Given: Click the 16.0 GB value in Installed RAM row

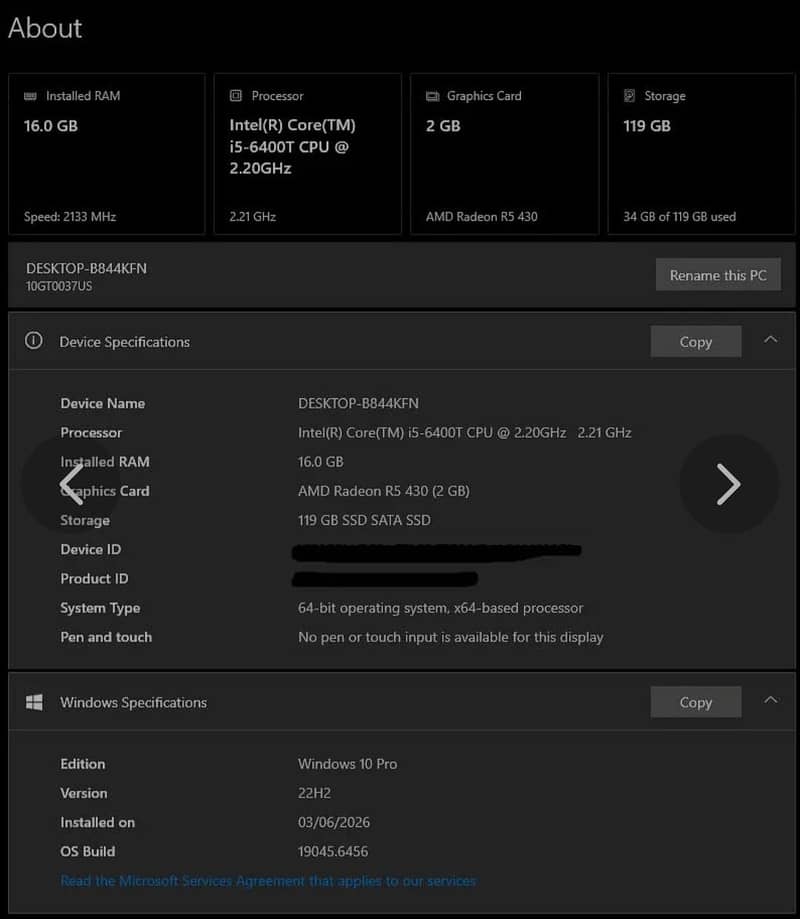Looking at the screenshot, I should coord(321,461).
